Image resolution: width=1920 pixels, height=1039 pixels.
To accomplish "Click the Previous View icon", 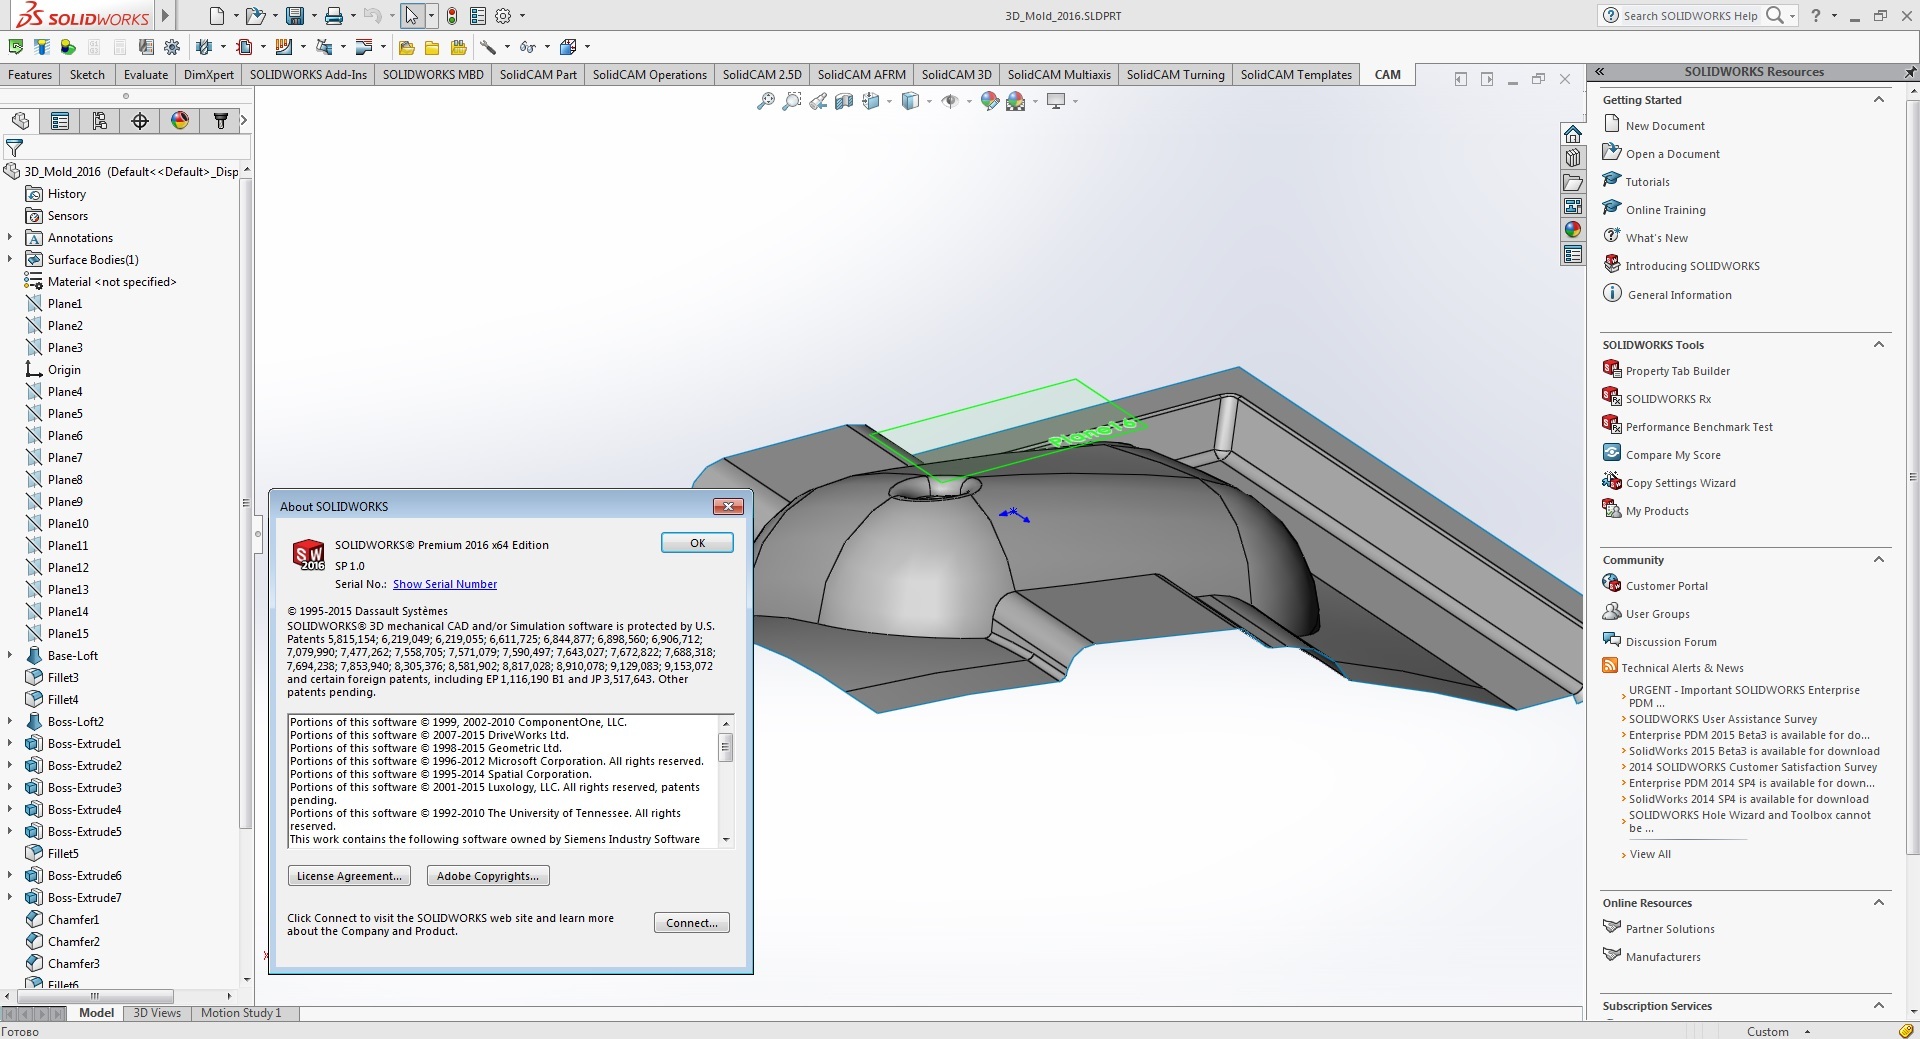I will (818, 101).
